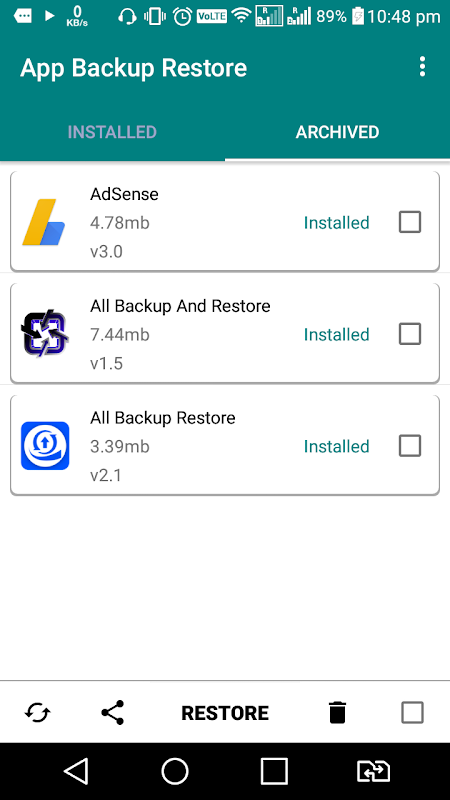
Task: Select the ARCHIVED tab
Action: 337,132
